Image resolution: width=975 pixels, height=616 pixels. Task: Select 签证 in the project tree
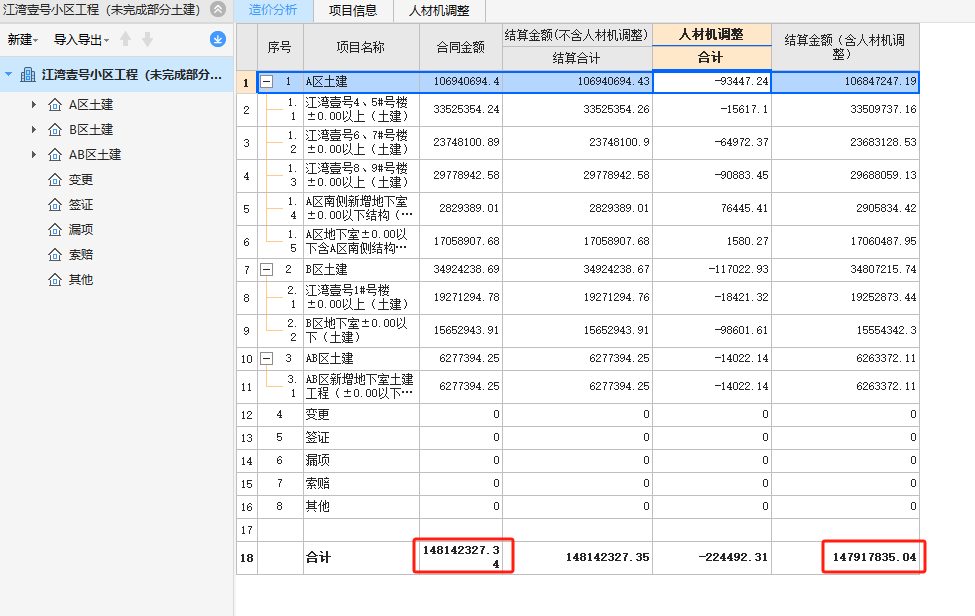[81, 205]
